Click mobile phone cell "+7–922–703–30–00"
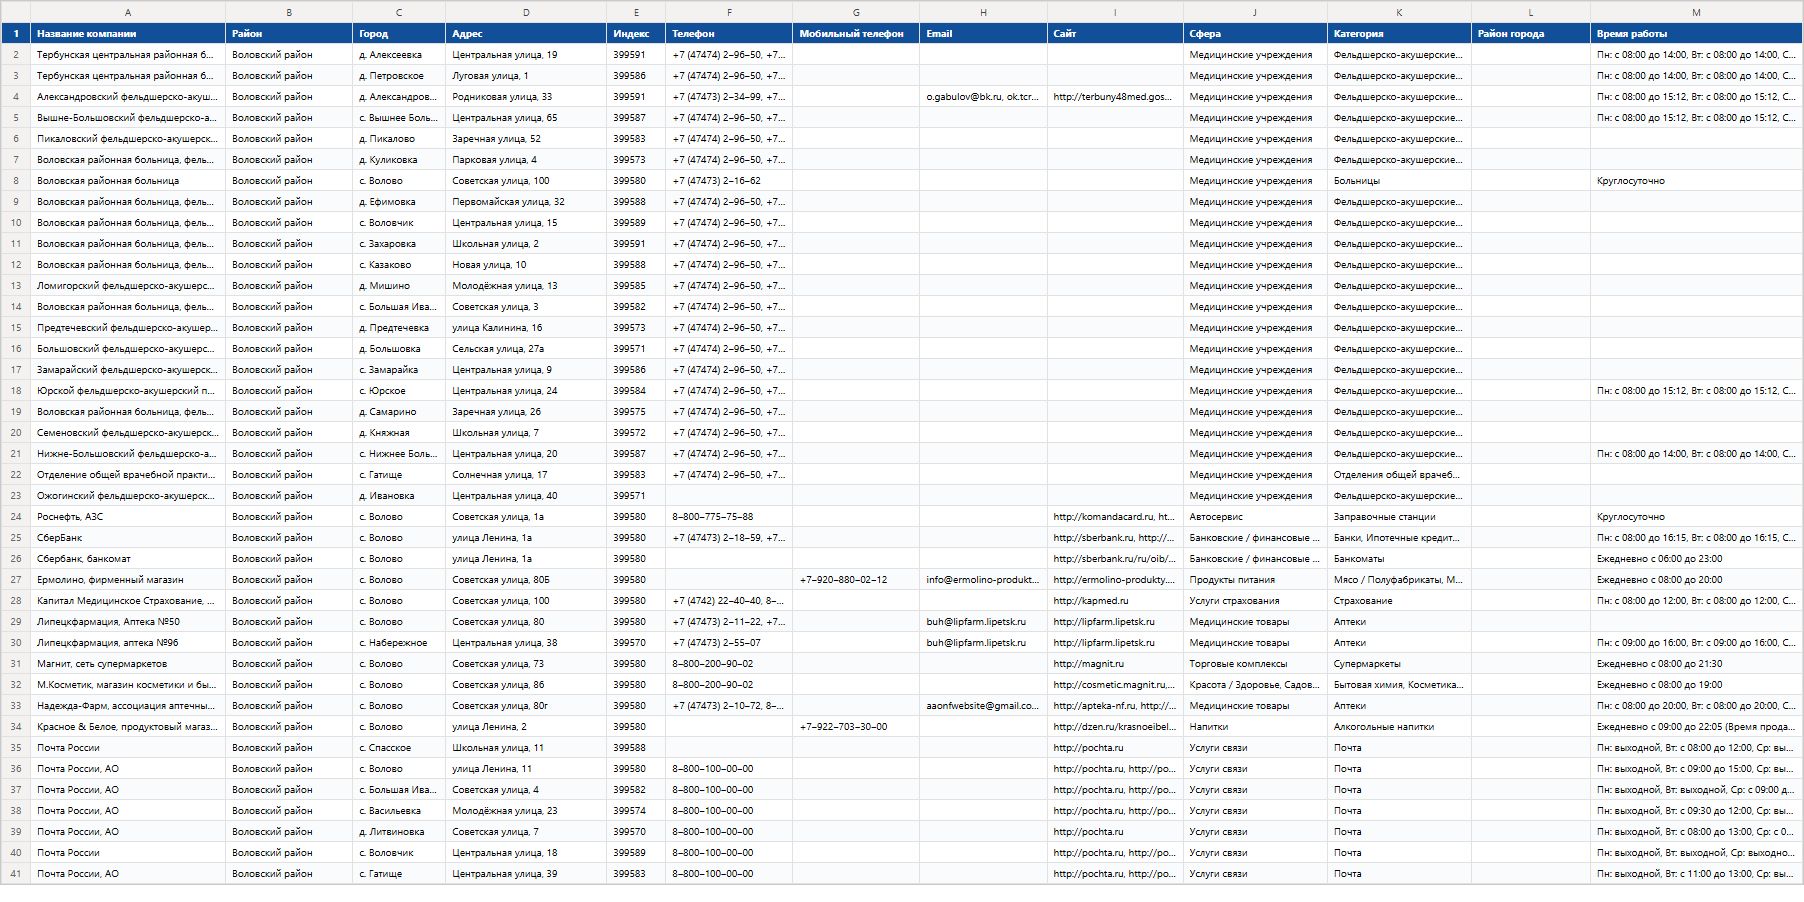This screenshot has height=902, width=1804. [856, 727]
